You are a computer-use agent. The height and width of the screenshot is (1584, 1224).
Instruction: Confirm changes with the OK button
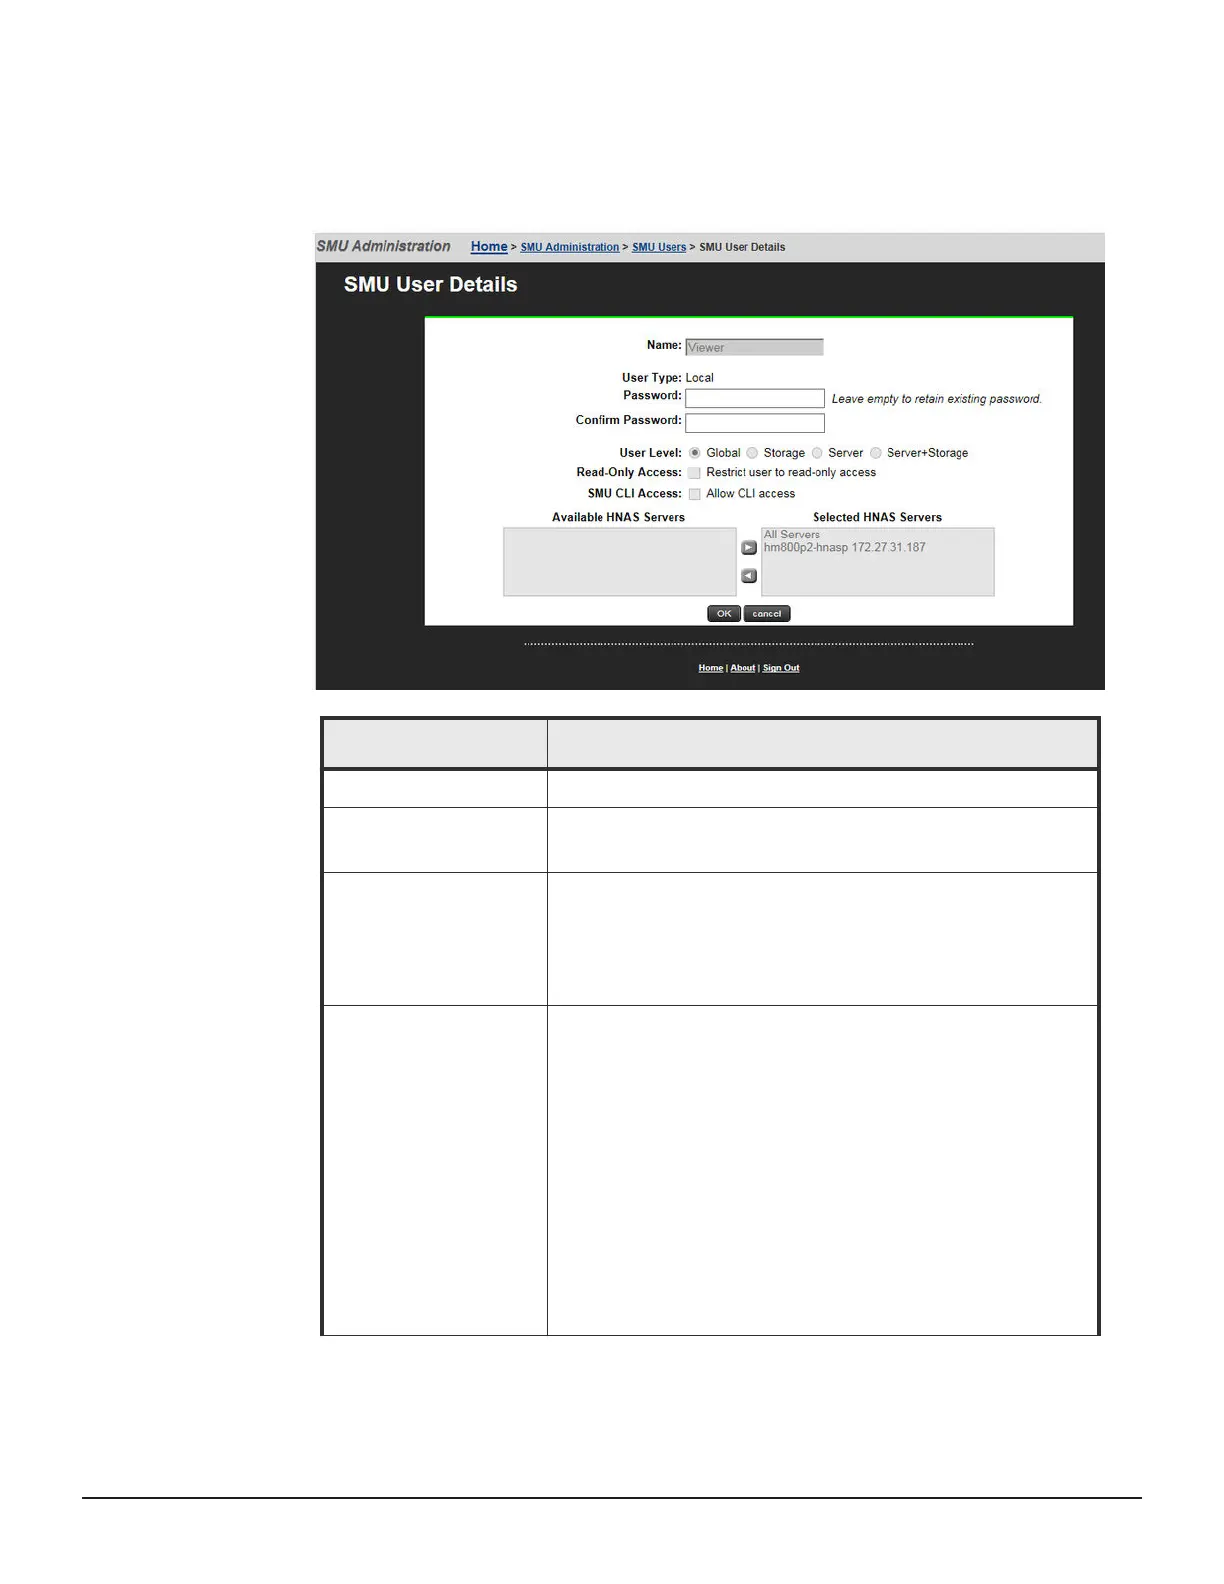724,614
